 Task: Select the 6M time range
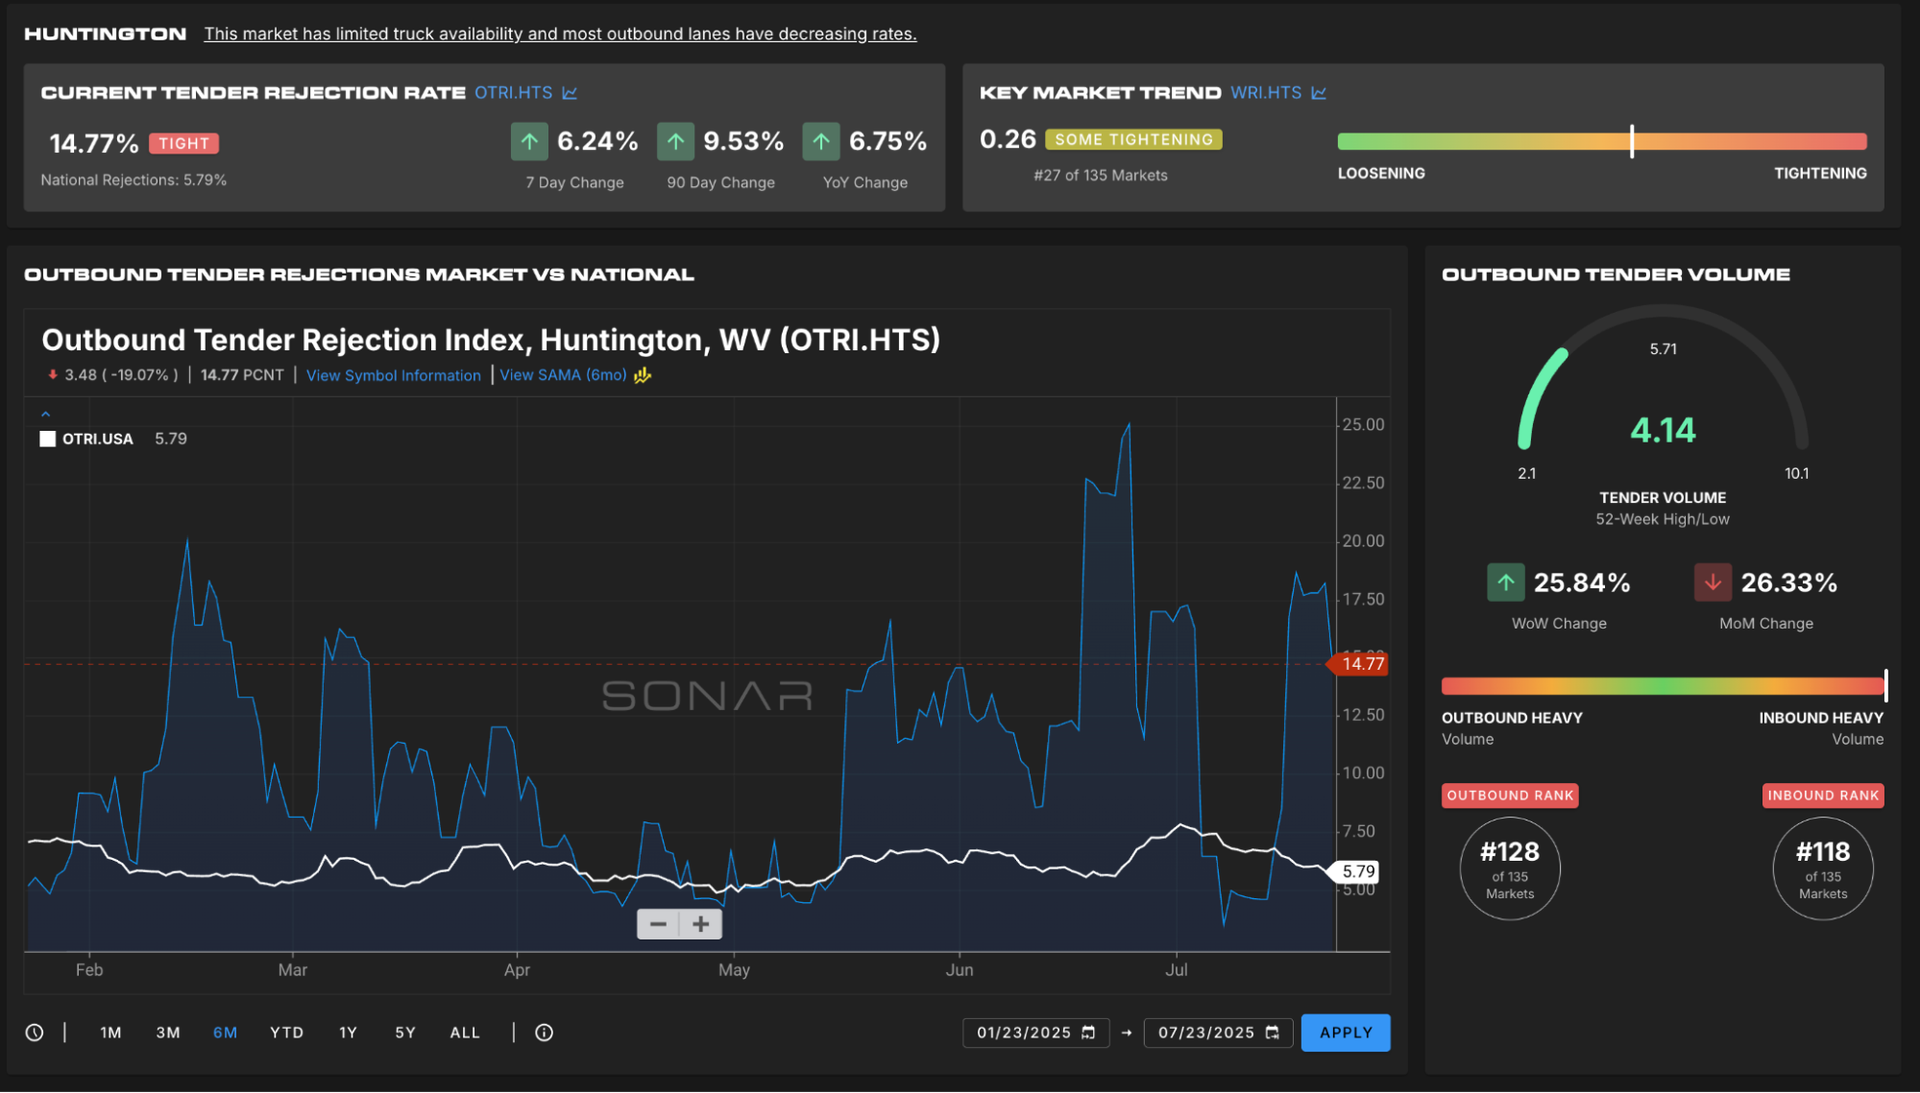coord(225,1032)
